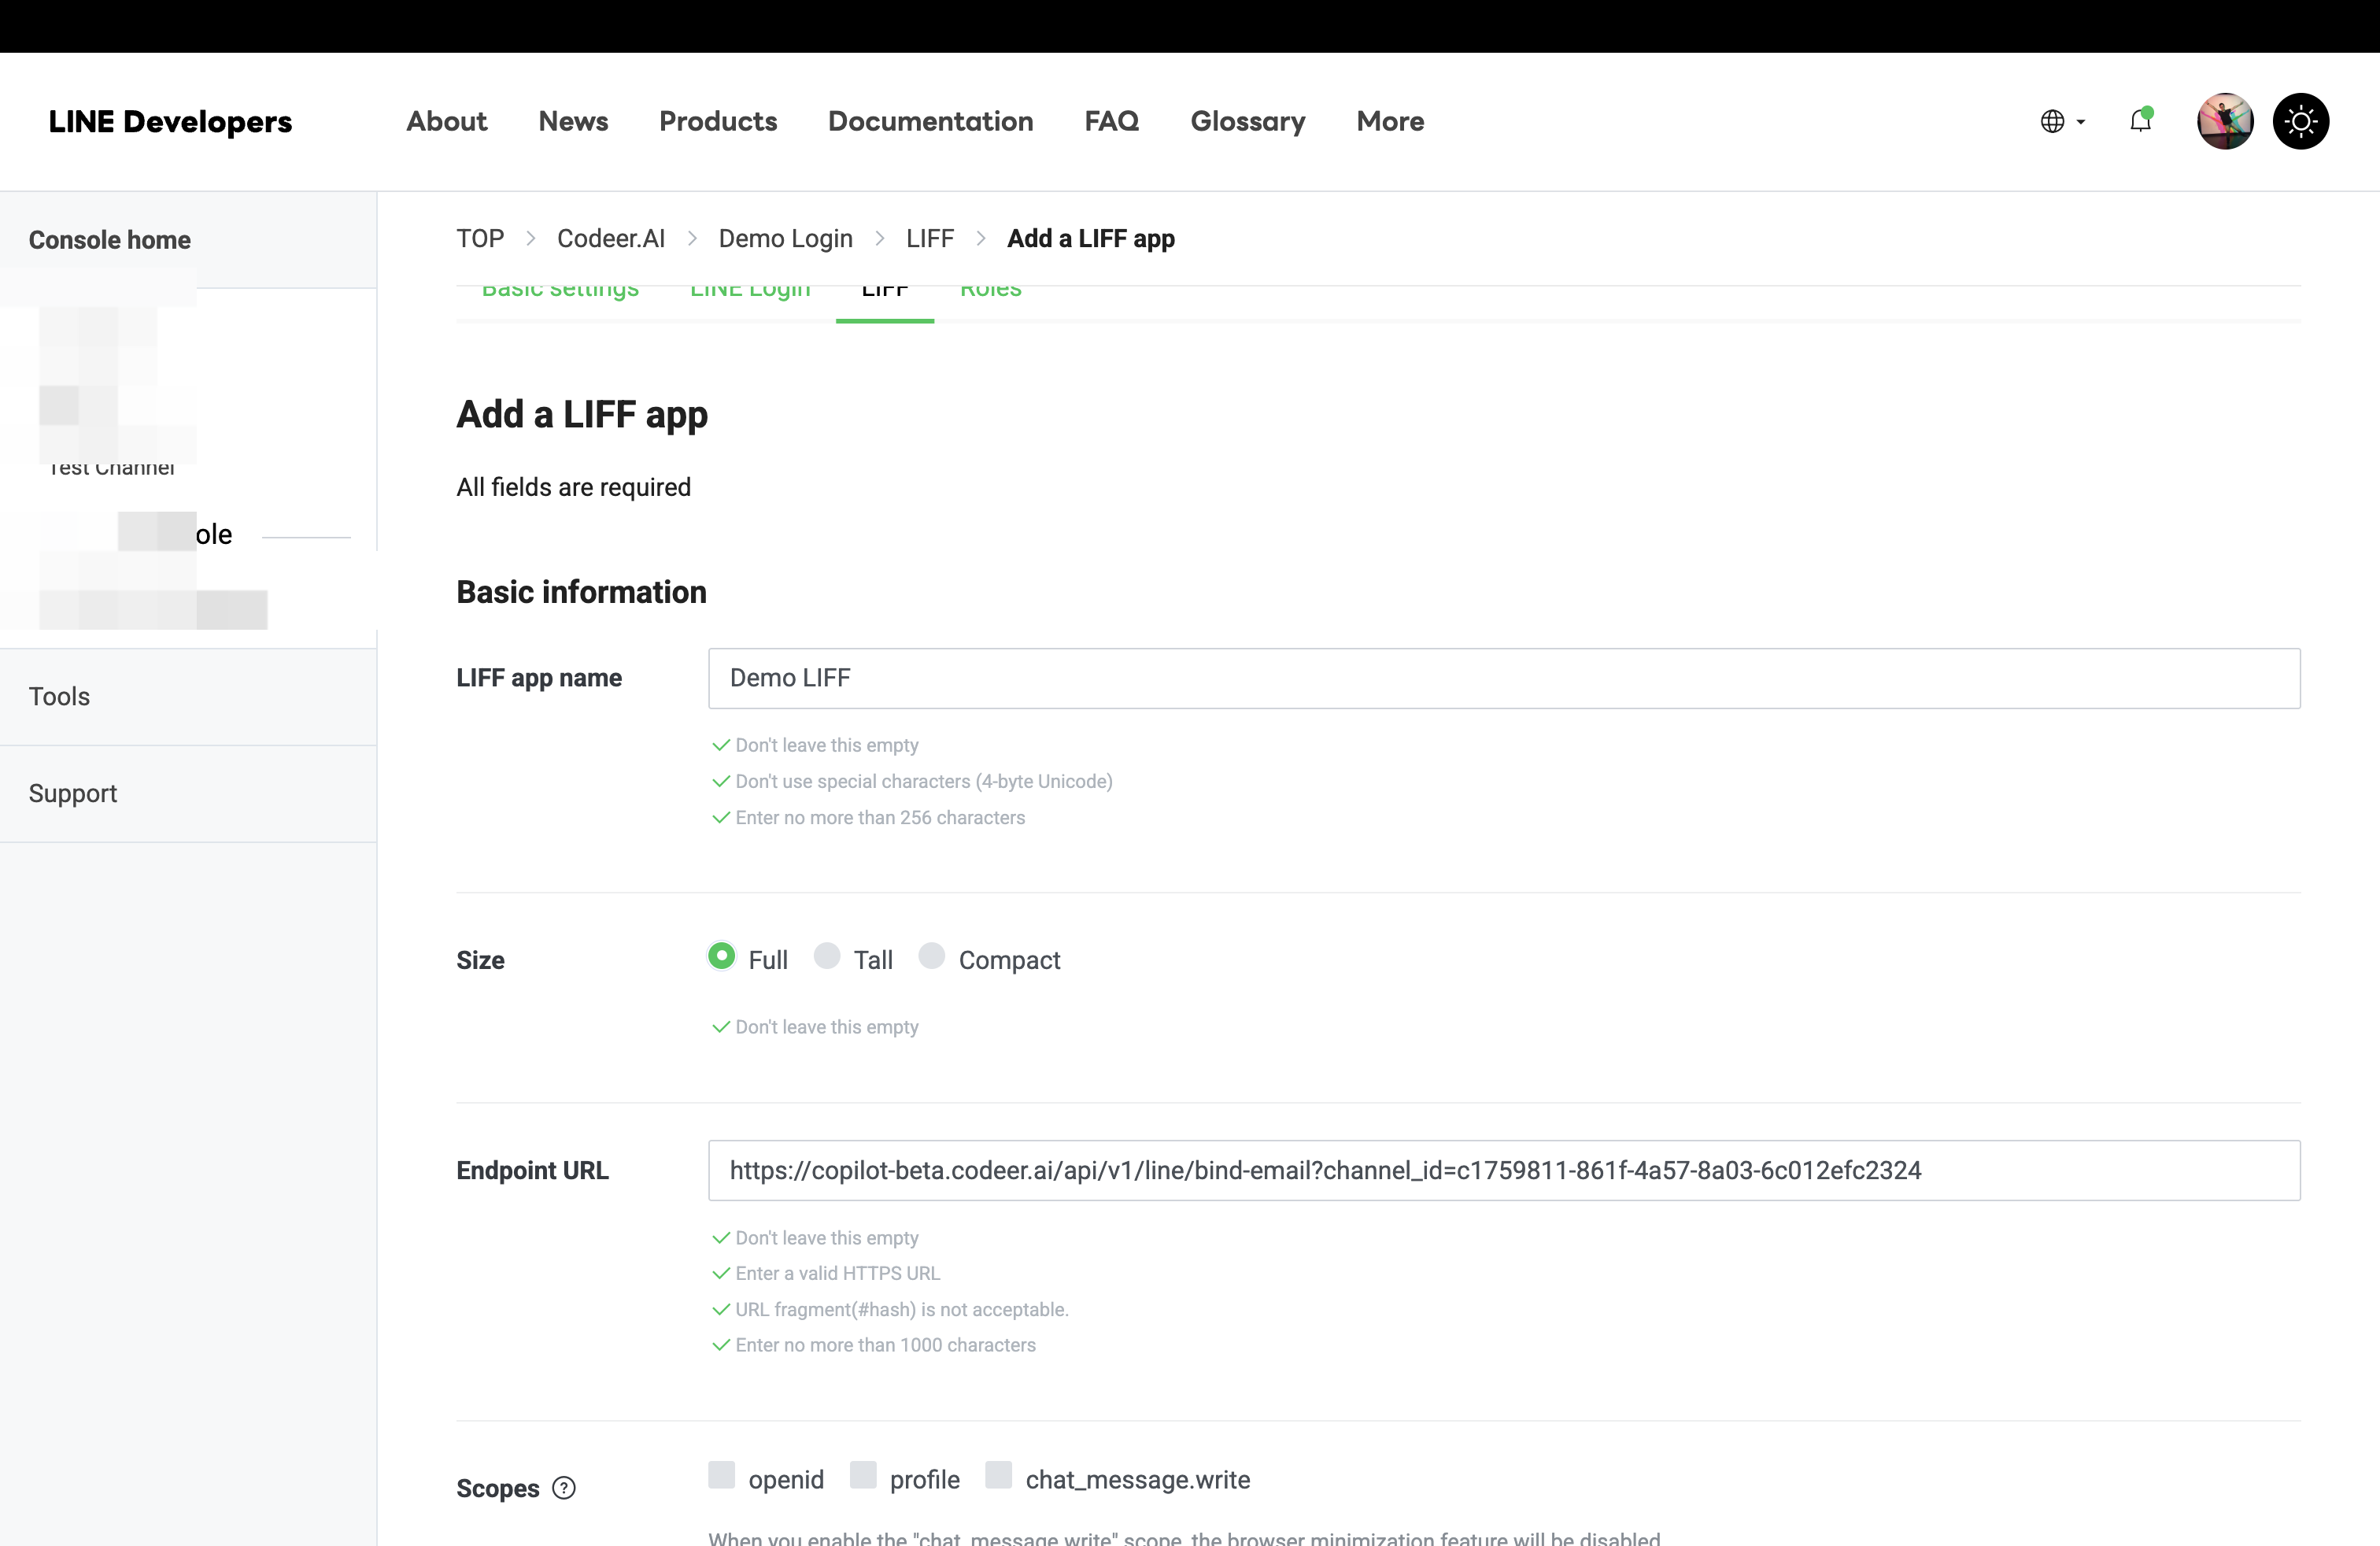
Task: Enable the openid scope
Action: click(x=722, y=1476)
